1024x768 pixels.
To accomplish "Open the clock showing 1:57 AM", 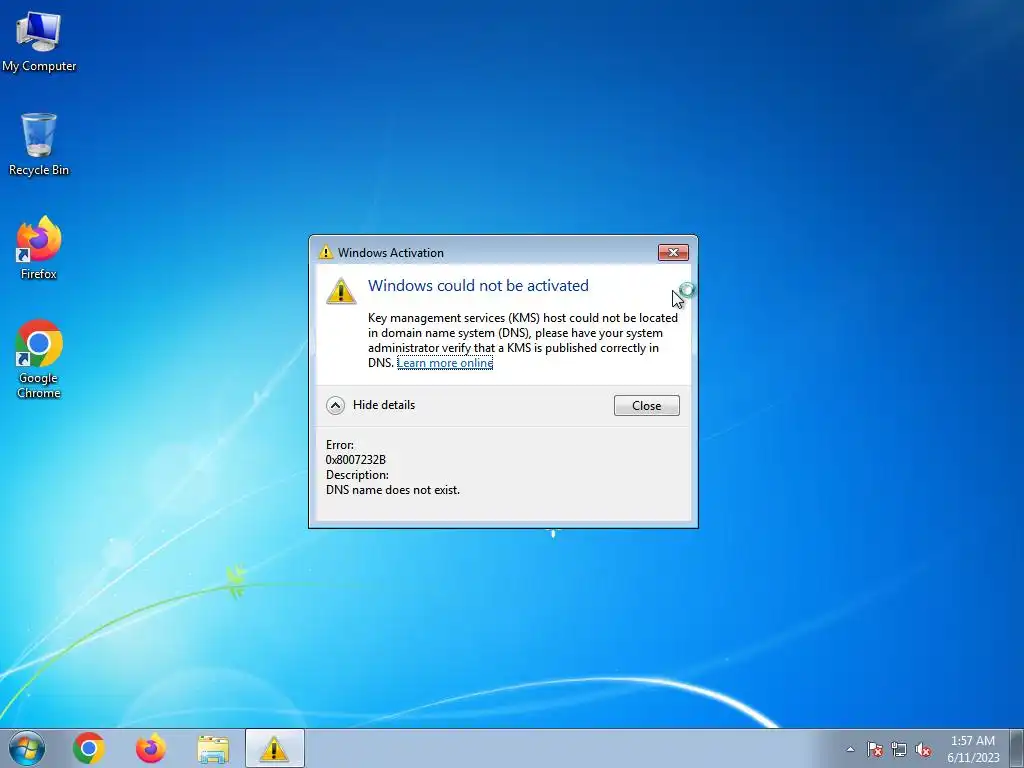I will click(972, 741).
